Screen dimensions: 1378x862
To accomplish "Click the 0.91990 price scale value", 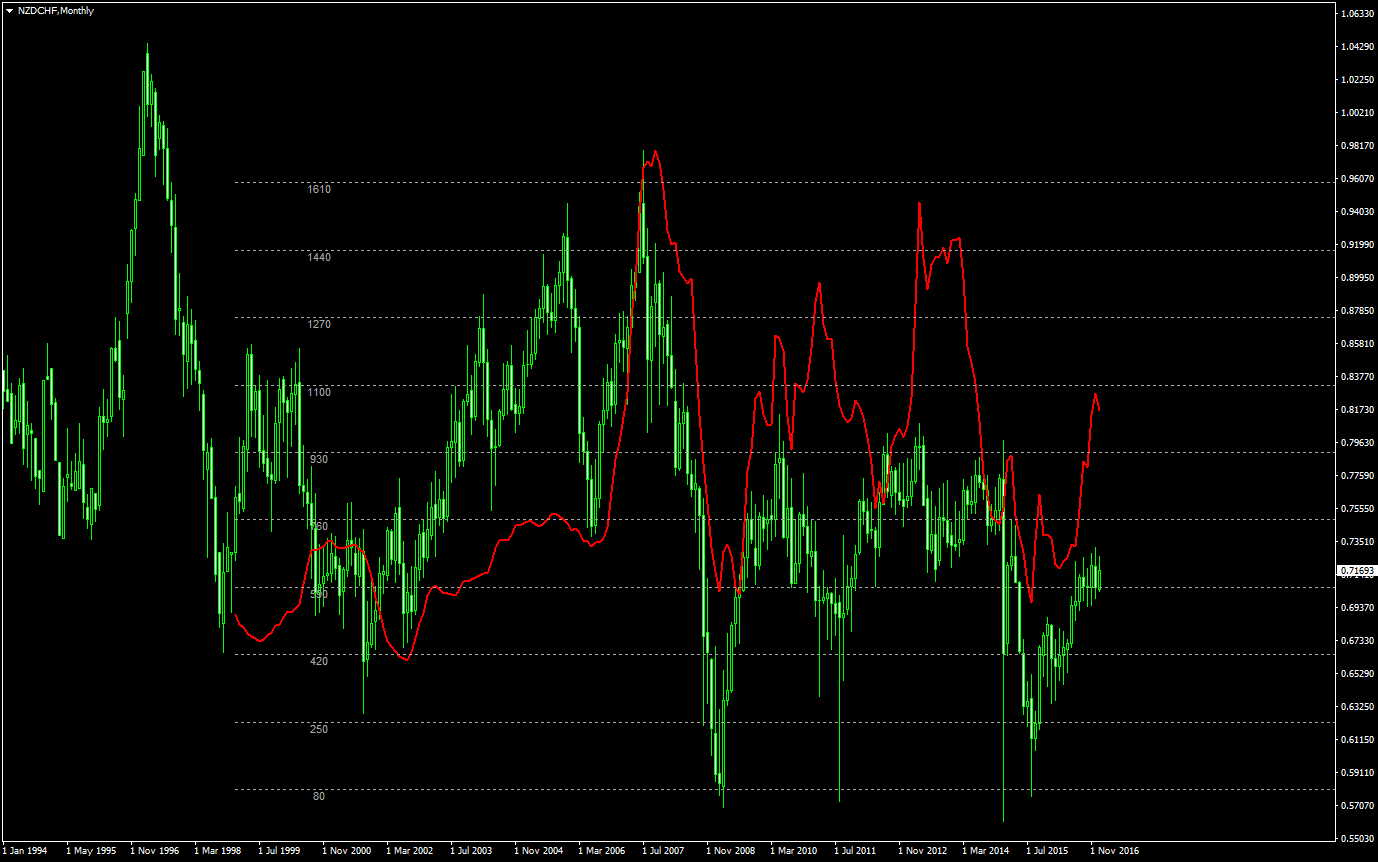I will point(1357,245).
